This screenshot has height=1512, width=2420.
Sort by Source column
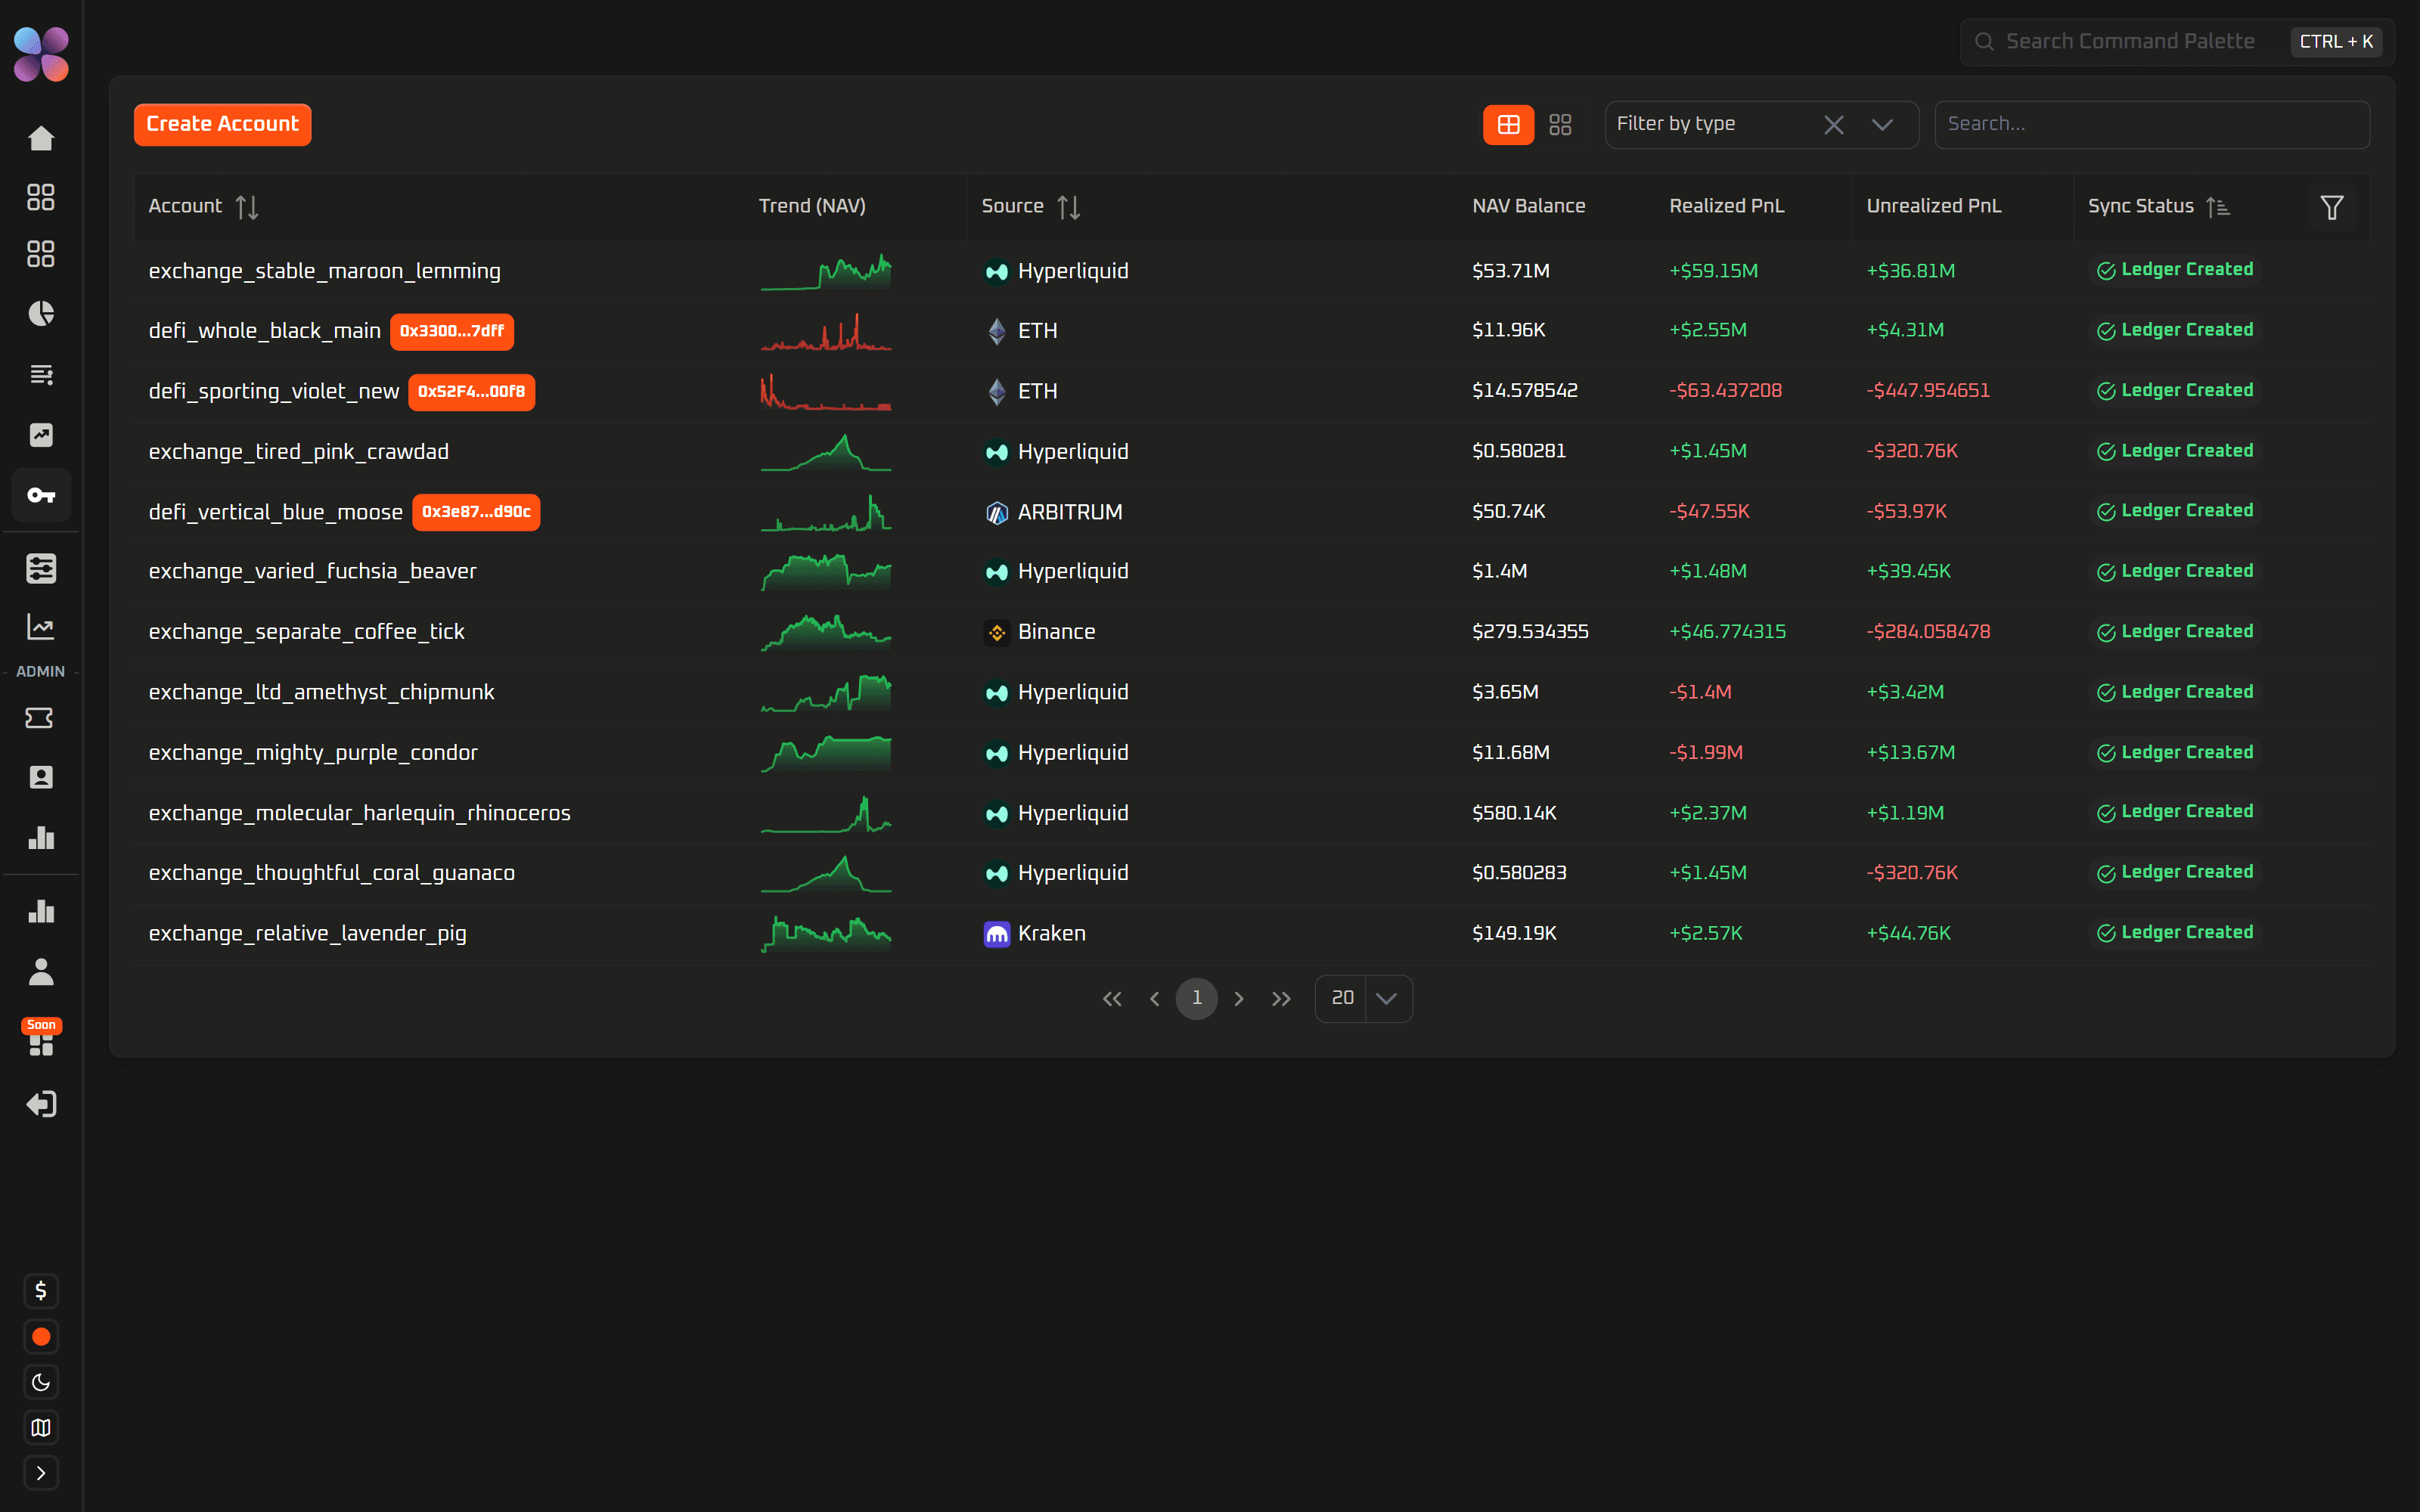click(x=1069, y=207)
